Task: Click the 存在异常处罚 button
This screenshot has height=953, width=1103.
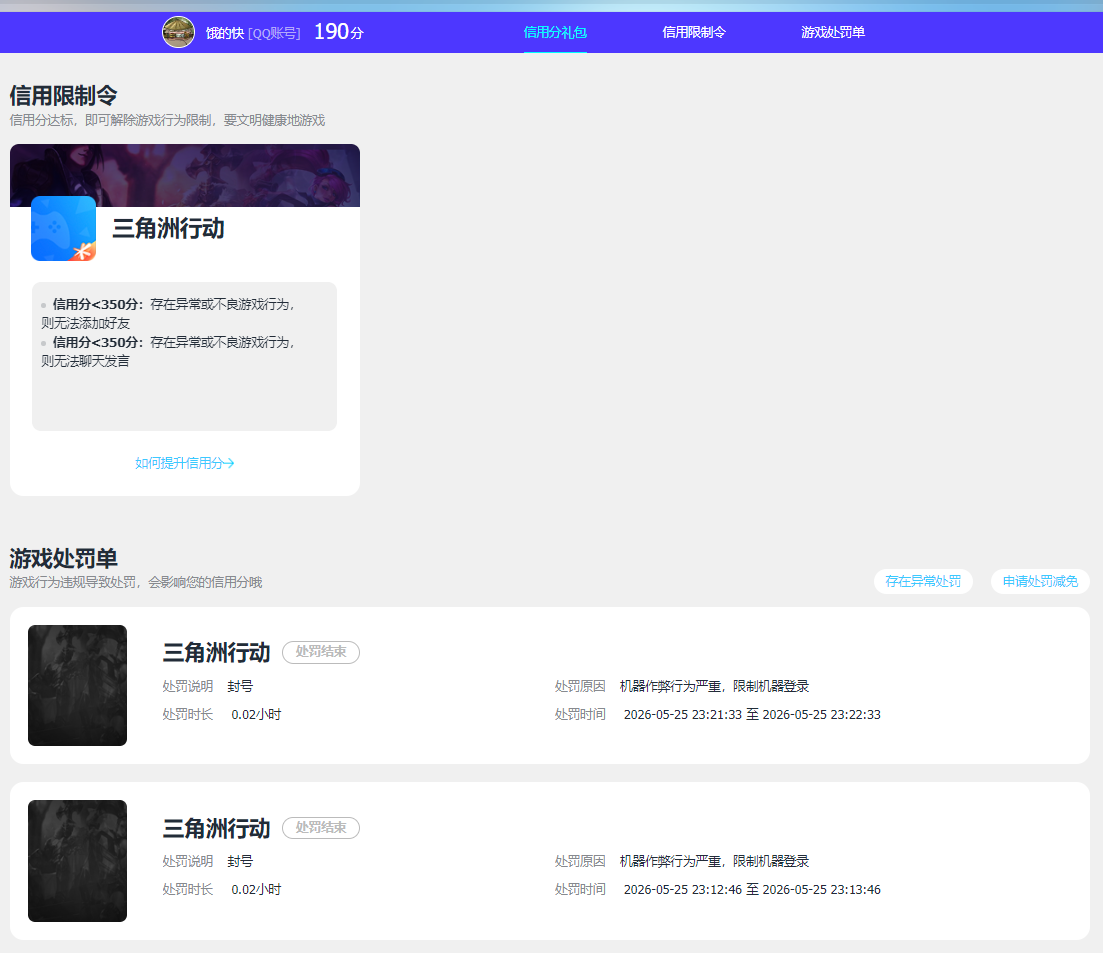Action: [x=923, y=582]
